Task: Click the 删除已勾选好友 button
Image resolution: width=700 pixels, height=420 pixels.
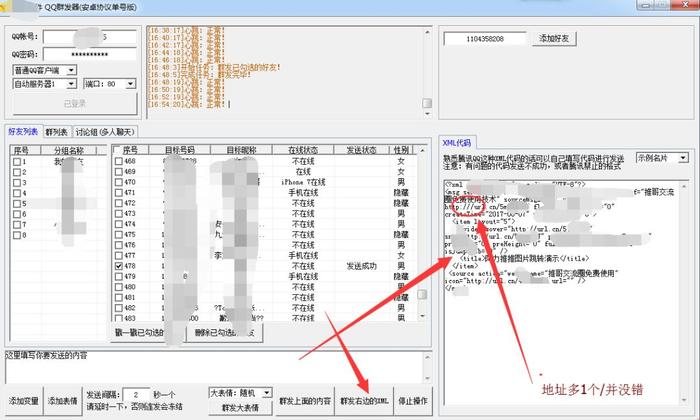Action: coord(224,333)
